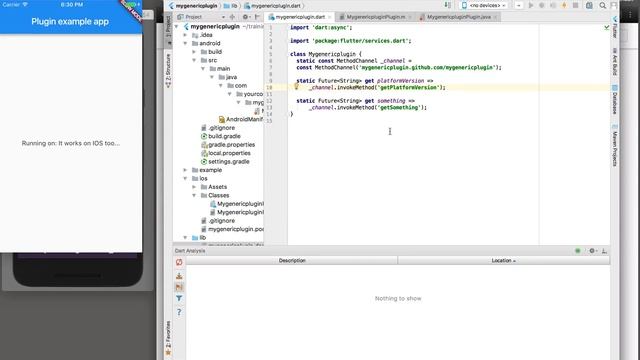The height and width of the screenshot is (360, 640).
Task: Click the toolbar icon left of search magnifier
Action: click(x=589, y=5)
